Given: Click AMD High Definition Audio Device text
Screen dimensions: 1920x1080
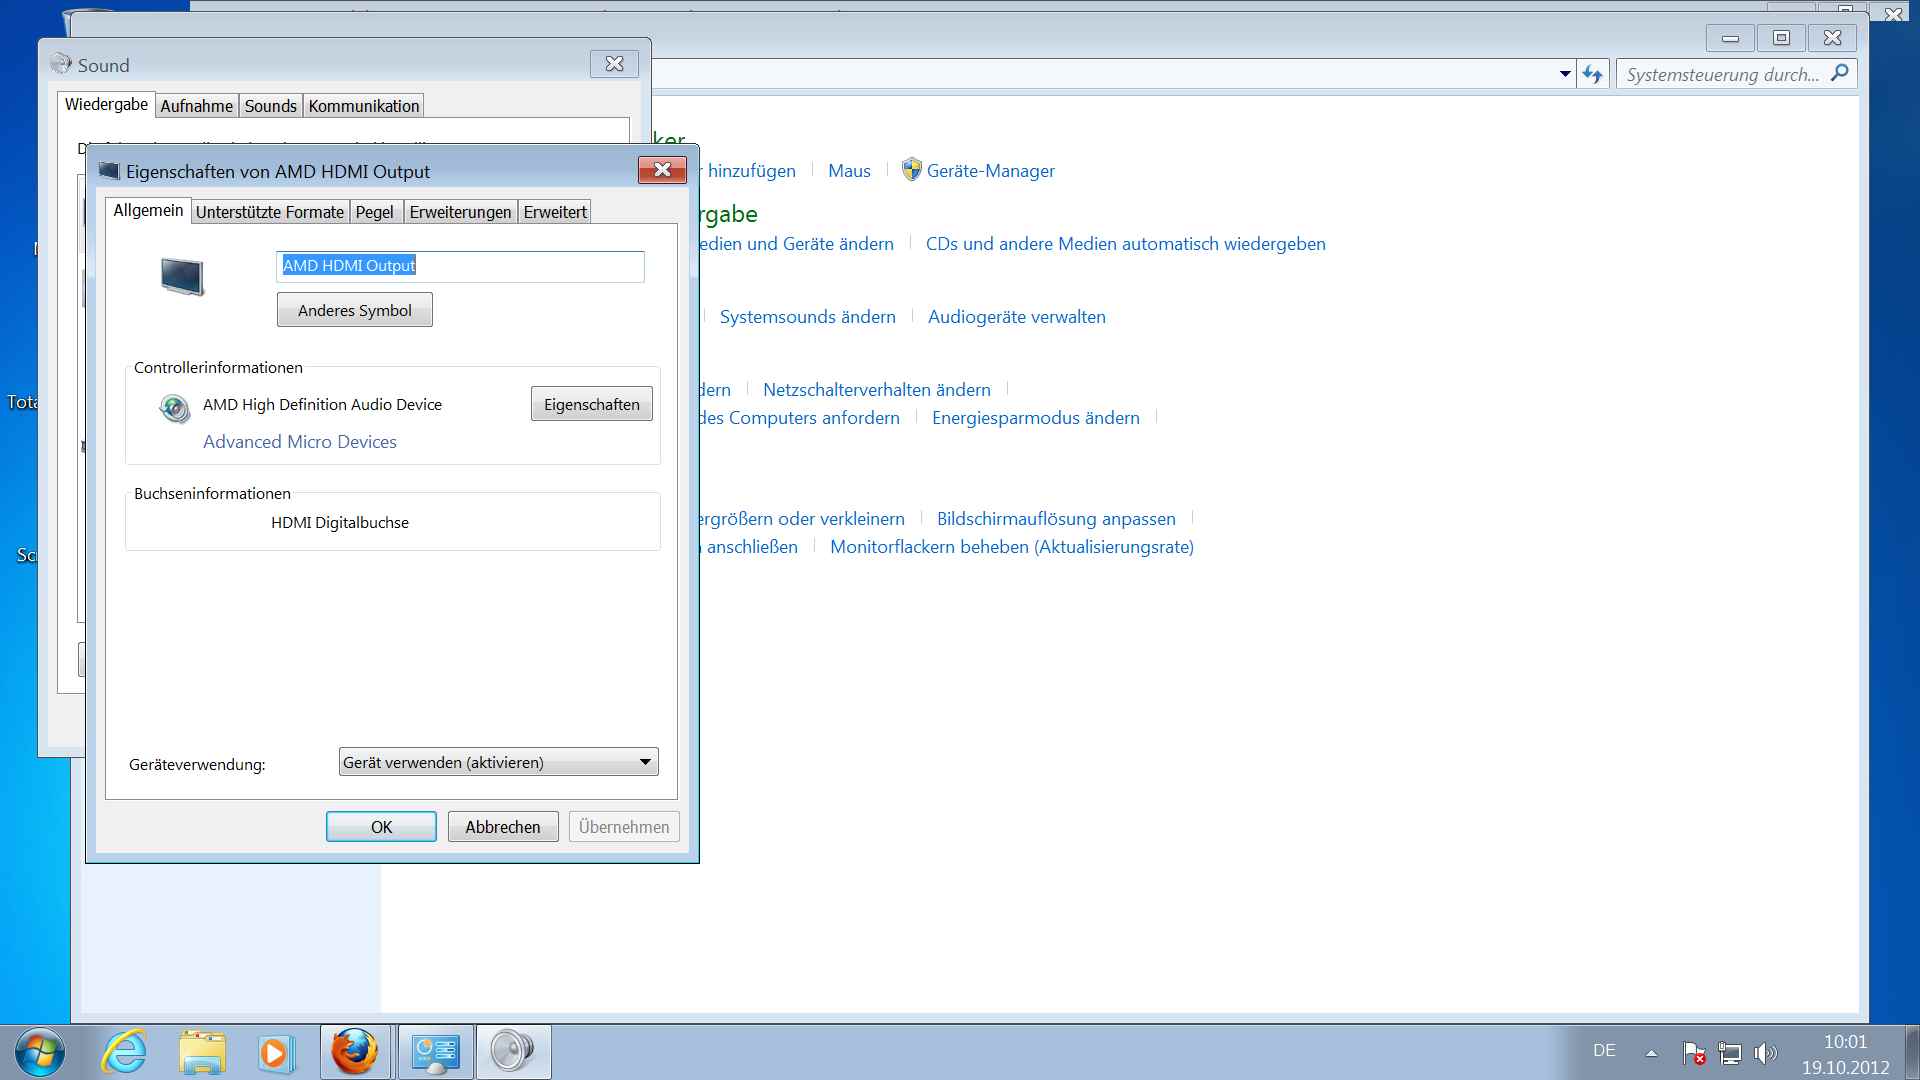Looking at the screenshot, I should (322, 405).
